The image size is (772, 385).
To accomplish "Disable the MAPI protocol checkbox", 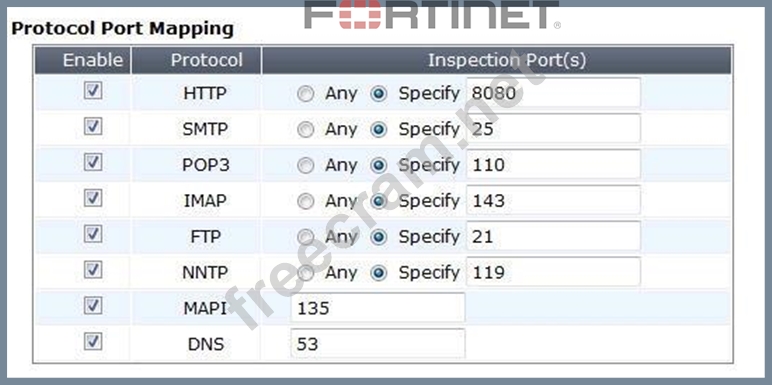I will coord(93,305).
